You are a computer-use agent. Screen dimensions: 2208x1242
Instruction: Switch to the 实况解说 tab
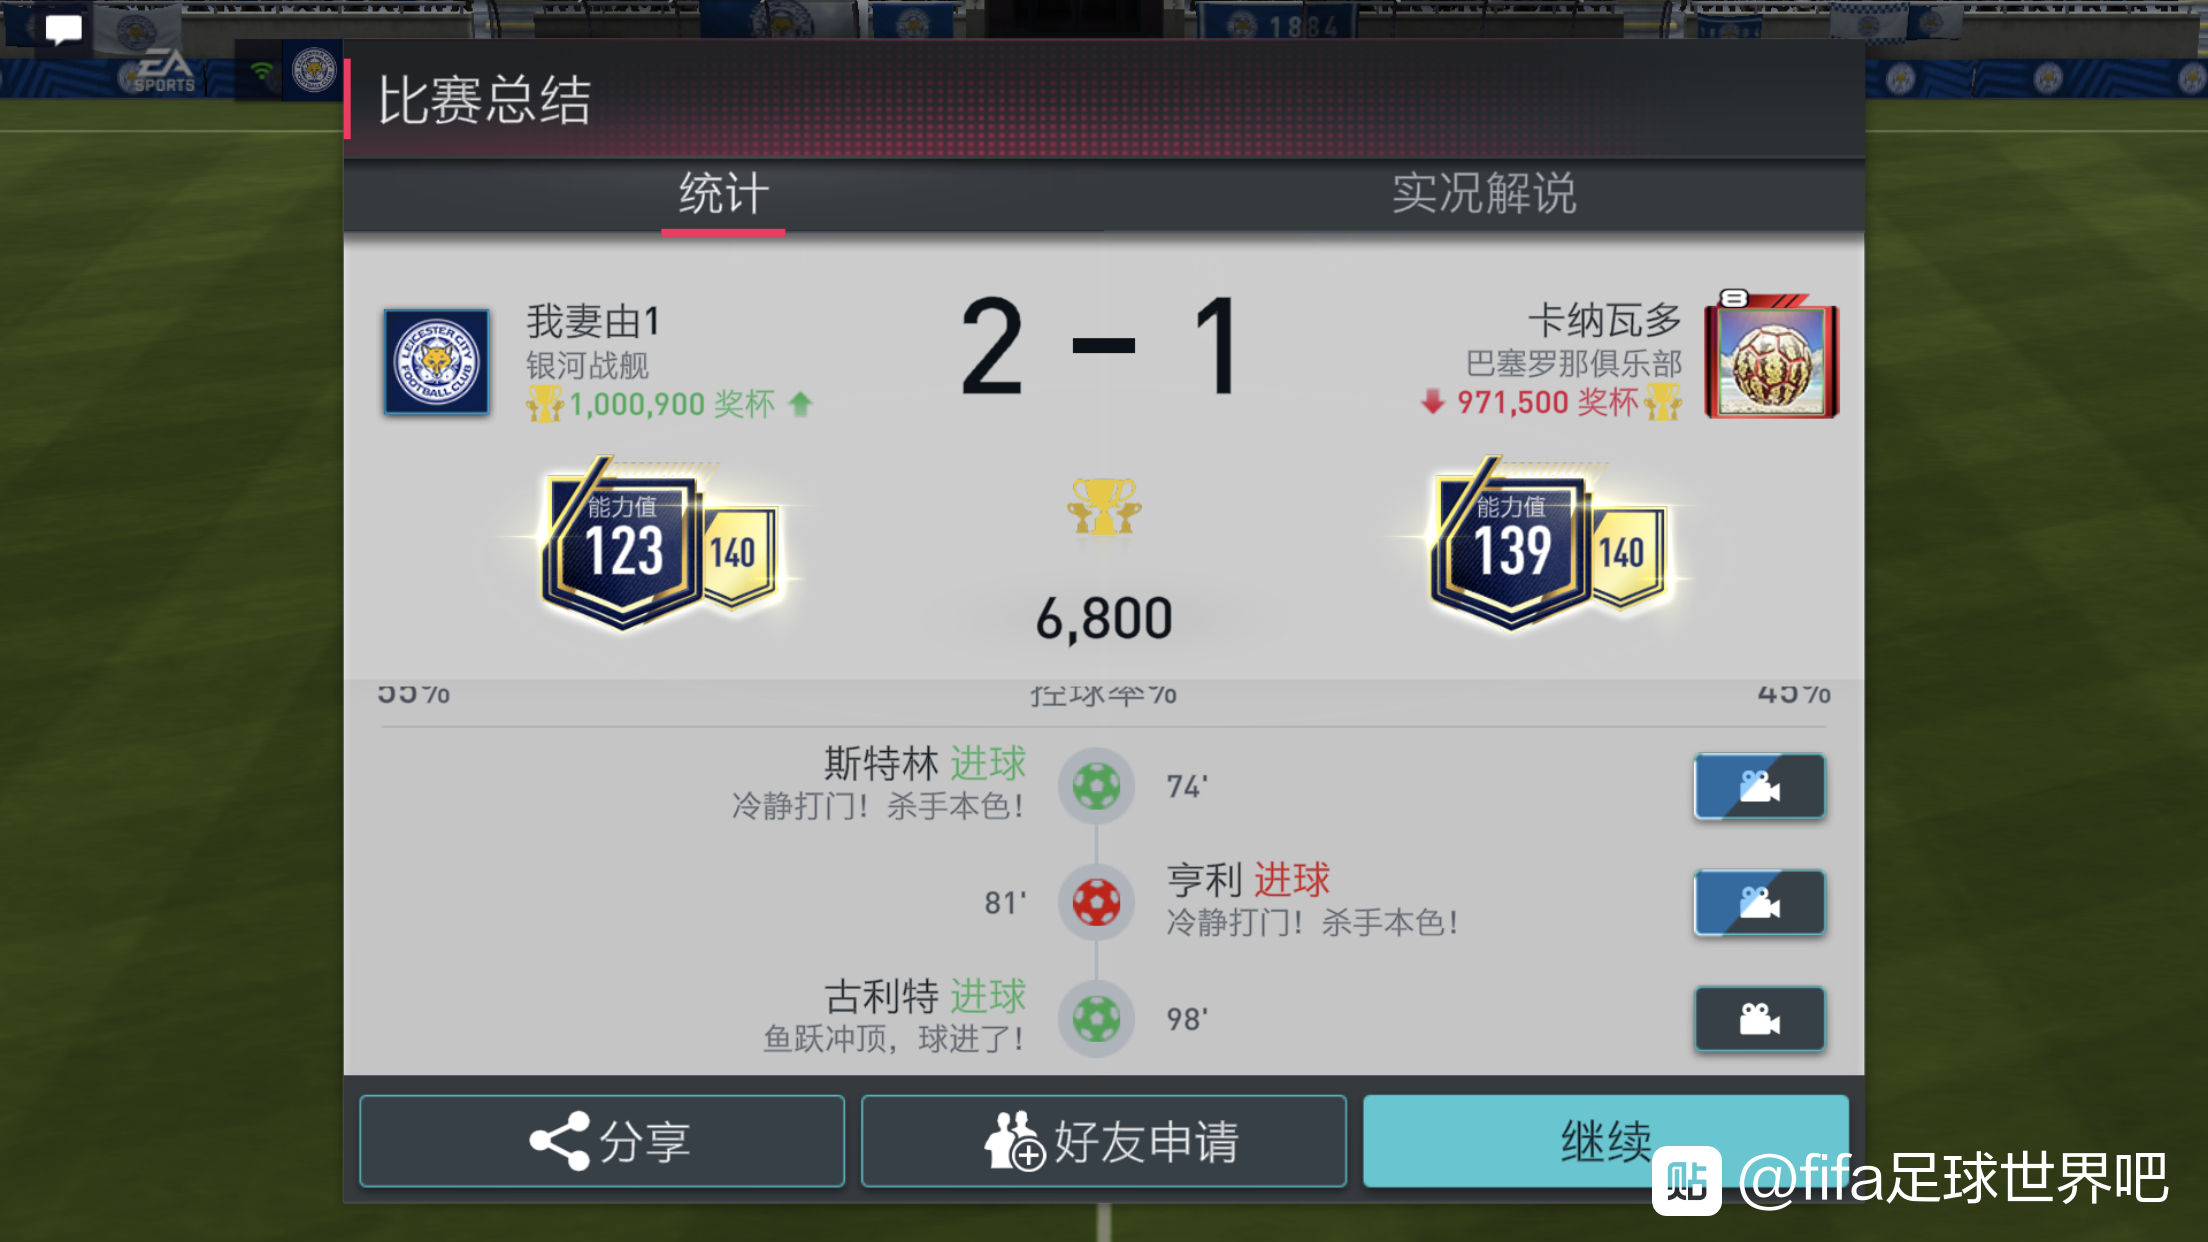click(1484, 194)
